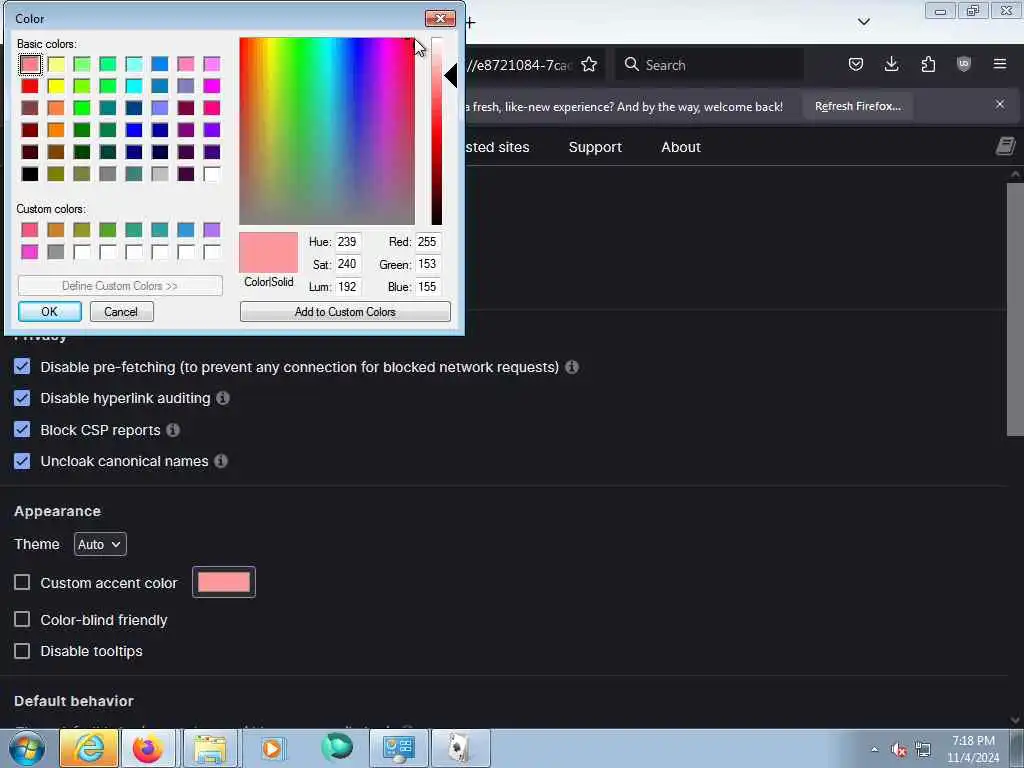The height and width of the screenshot is (768, 1024).
Task: Click in the hue-saturation color field
Action: 327,131
